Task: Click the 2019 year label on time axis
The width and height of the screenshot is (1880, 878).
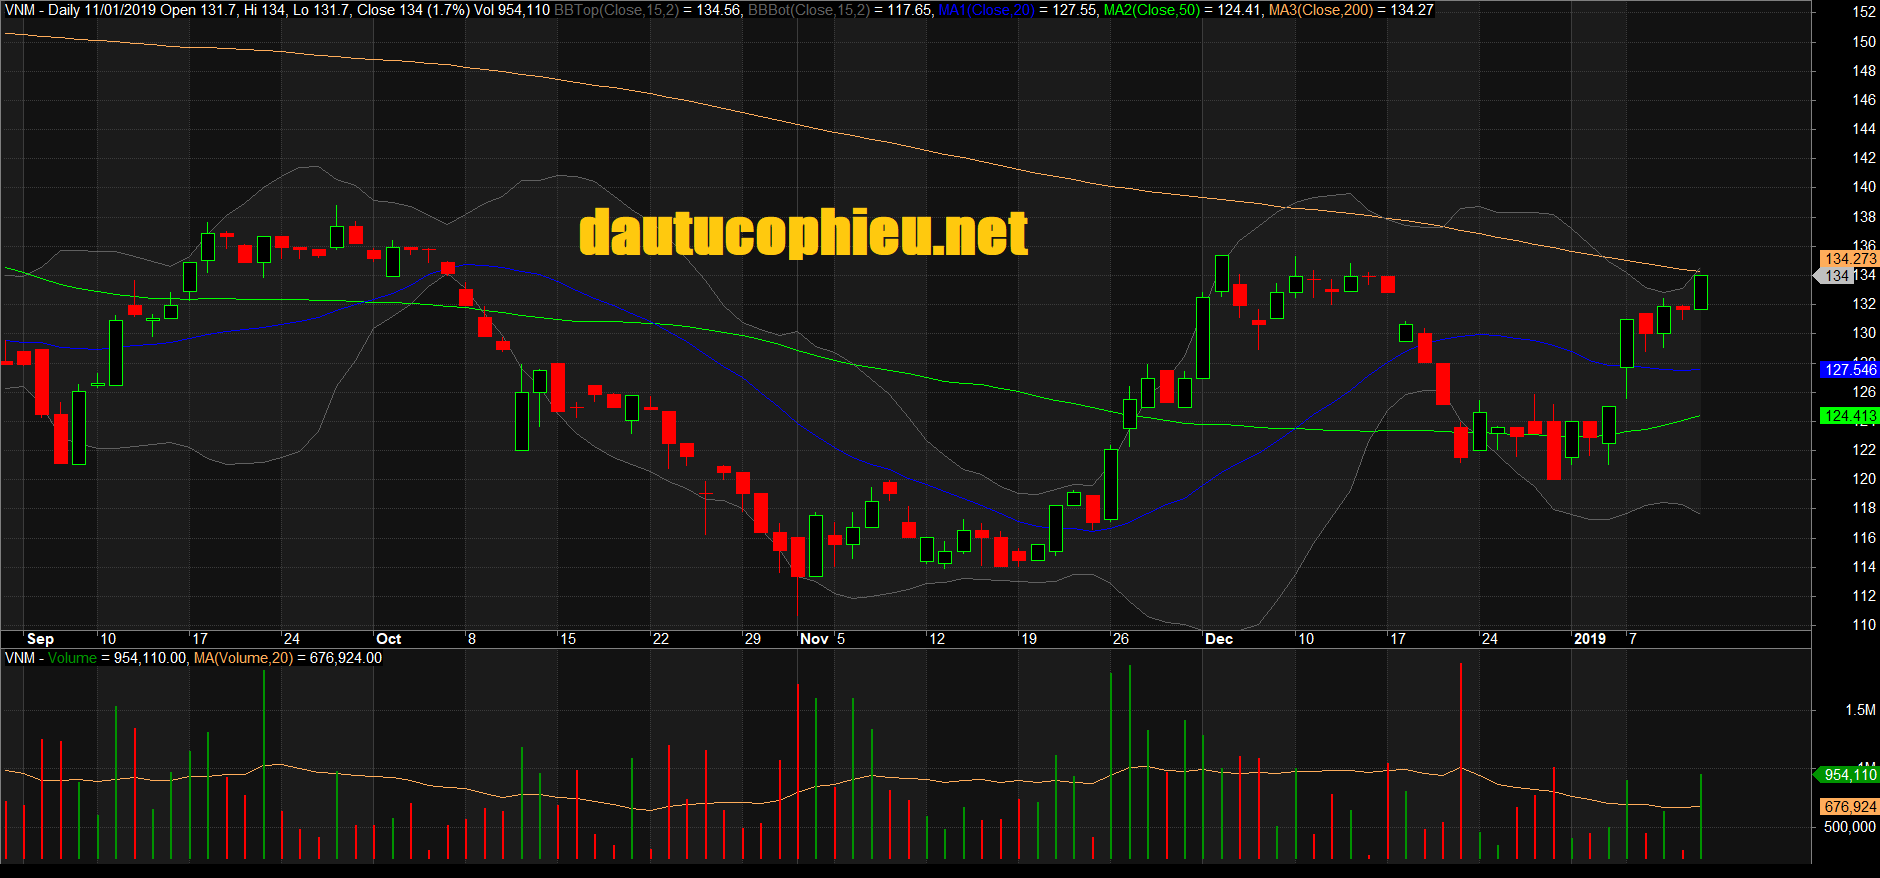Action: 1590,639
